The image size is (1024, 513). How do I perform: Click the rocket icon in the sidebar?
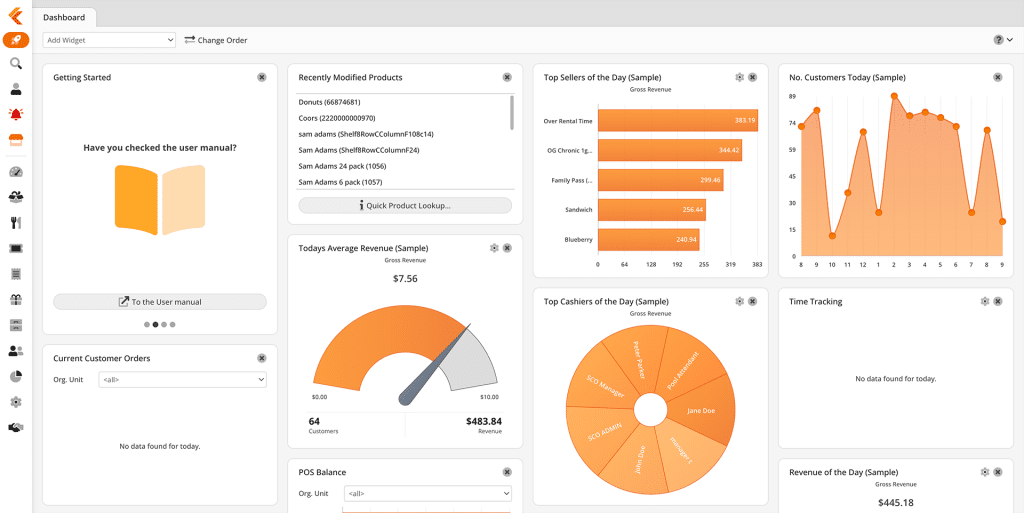pos(16,40)
